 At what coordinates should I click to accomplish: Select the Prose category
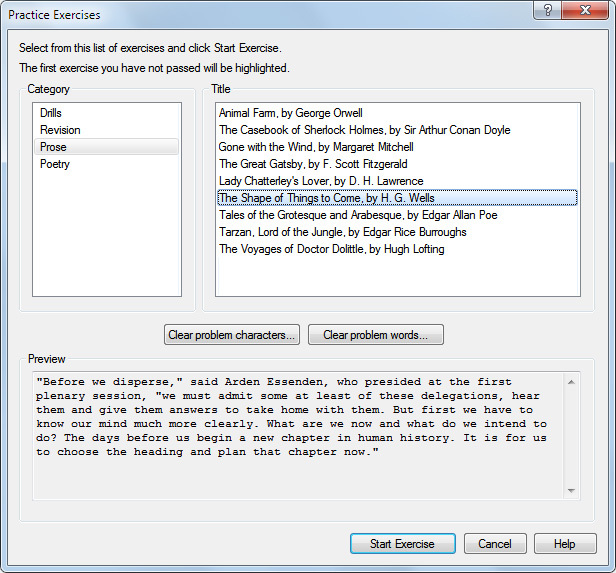(x=106, y=147)
